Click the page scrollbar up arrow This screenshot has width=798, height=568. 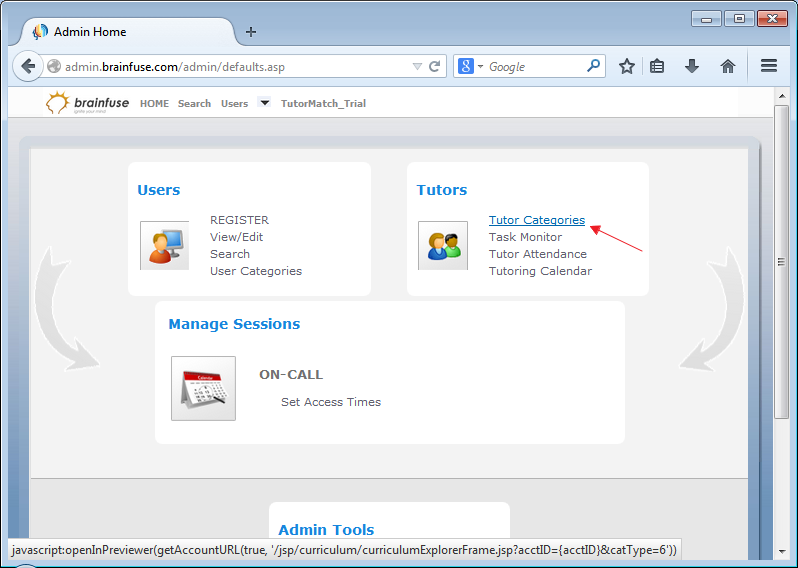pos(782,96)
